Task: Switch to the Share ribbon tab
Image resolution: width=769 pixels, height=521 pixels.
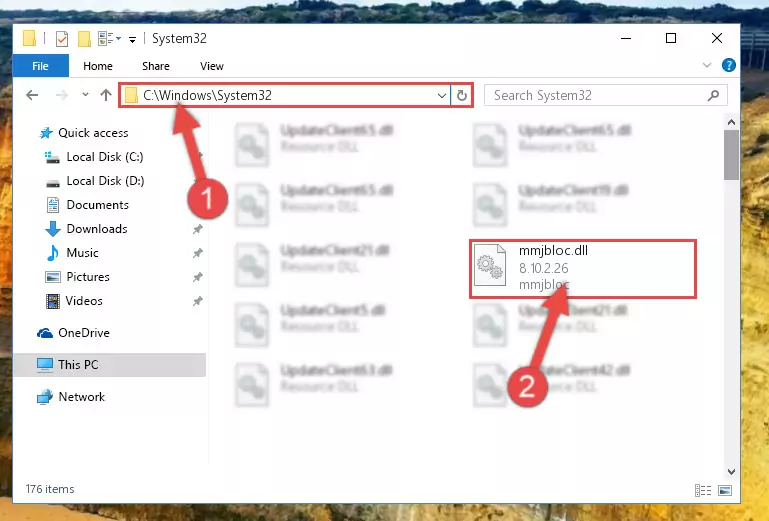Action: 156,66
